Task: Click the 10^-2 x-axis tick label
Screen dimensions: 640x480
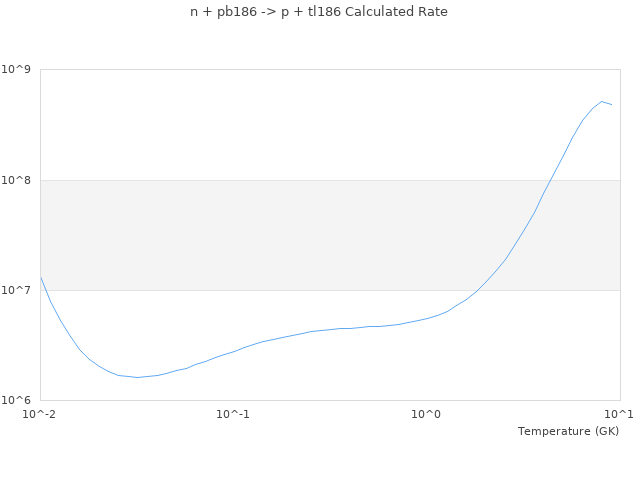Action: click(40, 414)
